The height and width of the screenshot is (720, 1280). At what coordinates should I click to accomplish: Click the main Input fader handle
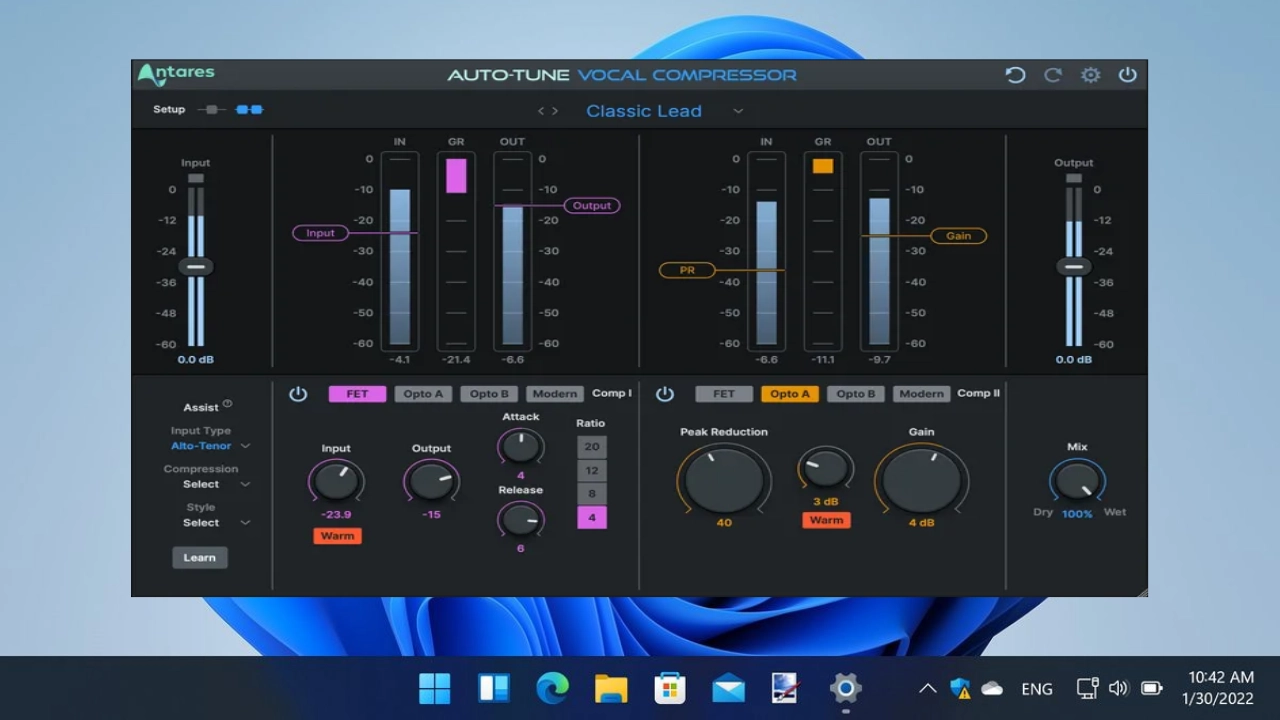196,267
